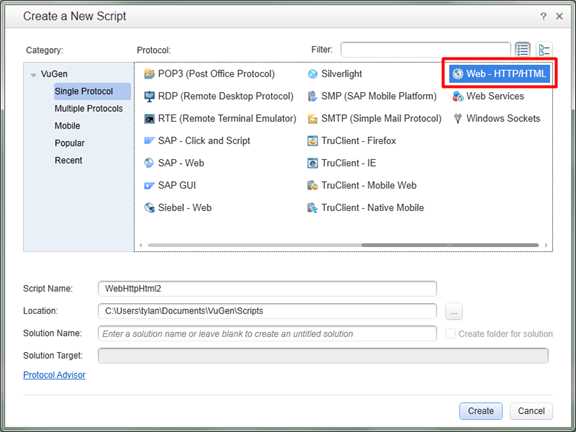The height and width of the screenshot is (432, 576).
Task: Close the Create a New Script dialog
Action: coord(559,16)
